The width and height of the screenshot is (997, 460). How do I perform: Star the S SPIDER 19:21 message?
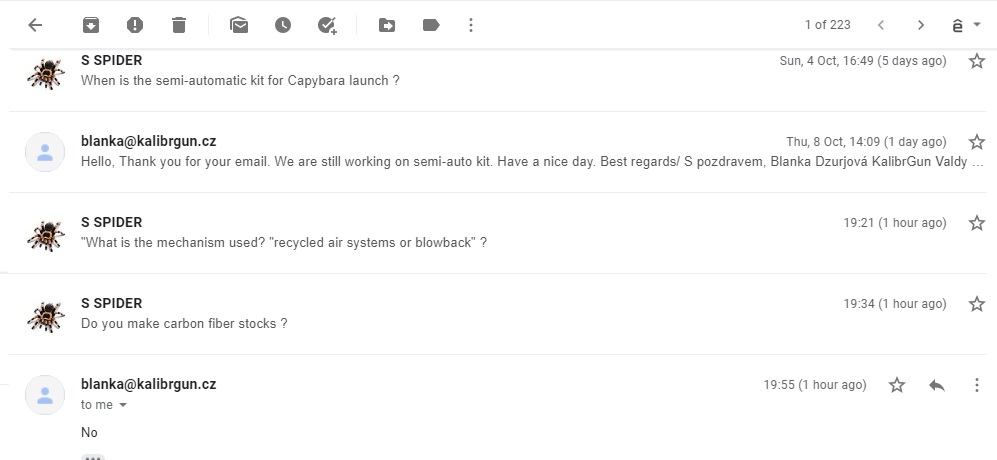(x=977, y=223)
